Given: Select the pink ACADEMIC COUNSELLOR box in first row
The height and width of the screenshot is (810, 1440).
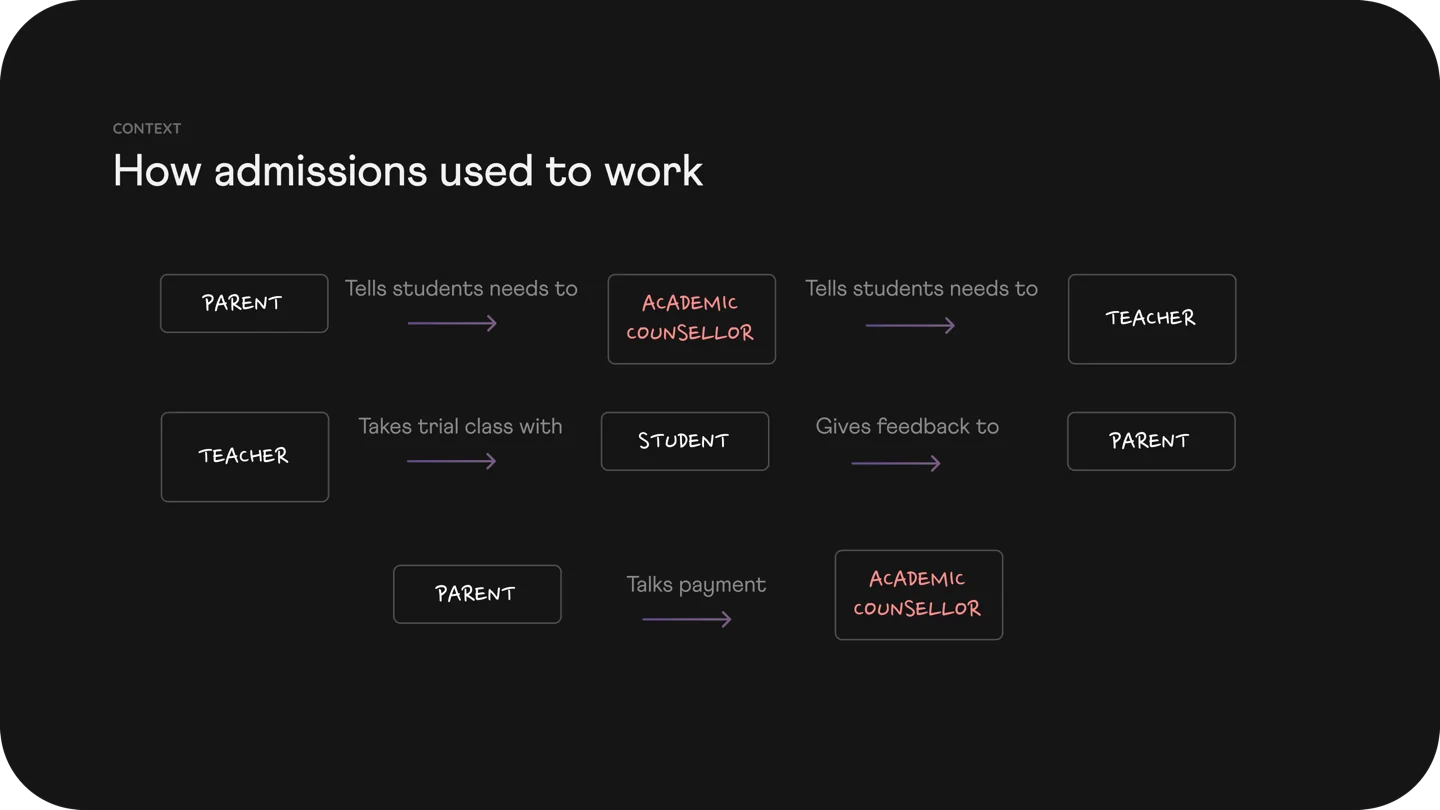Looking at the screenshot, I should (x=692, y=319).
